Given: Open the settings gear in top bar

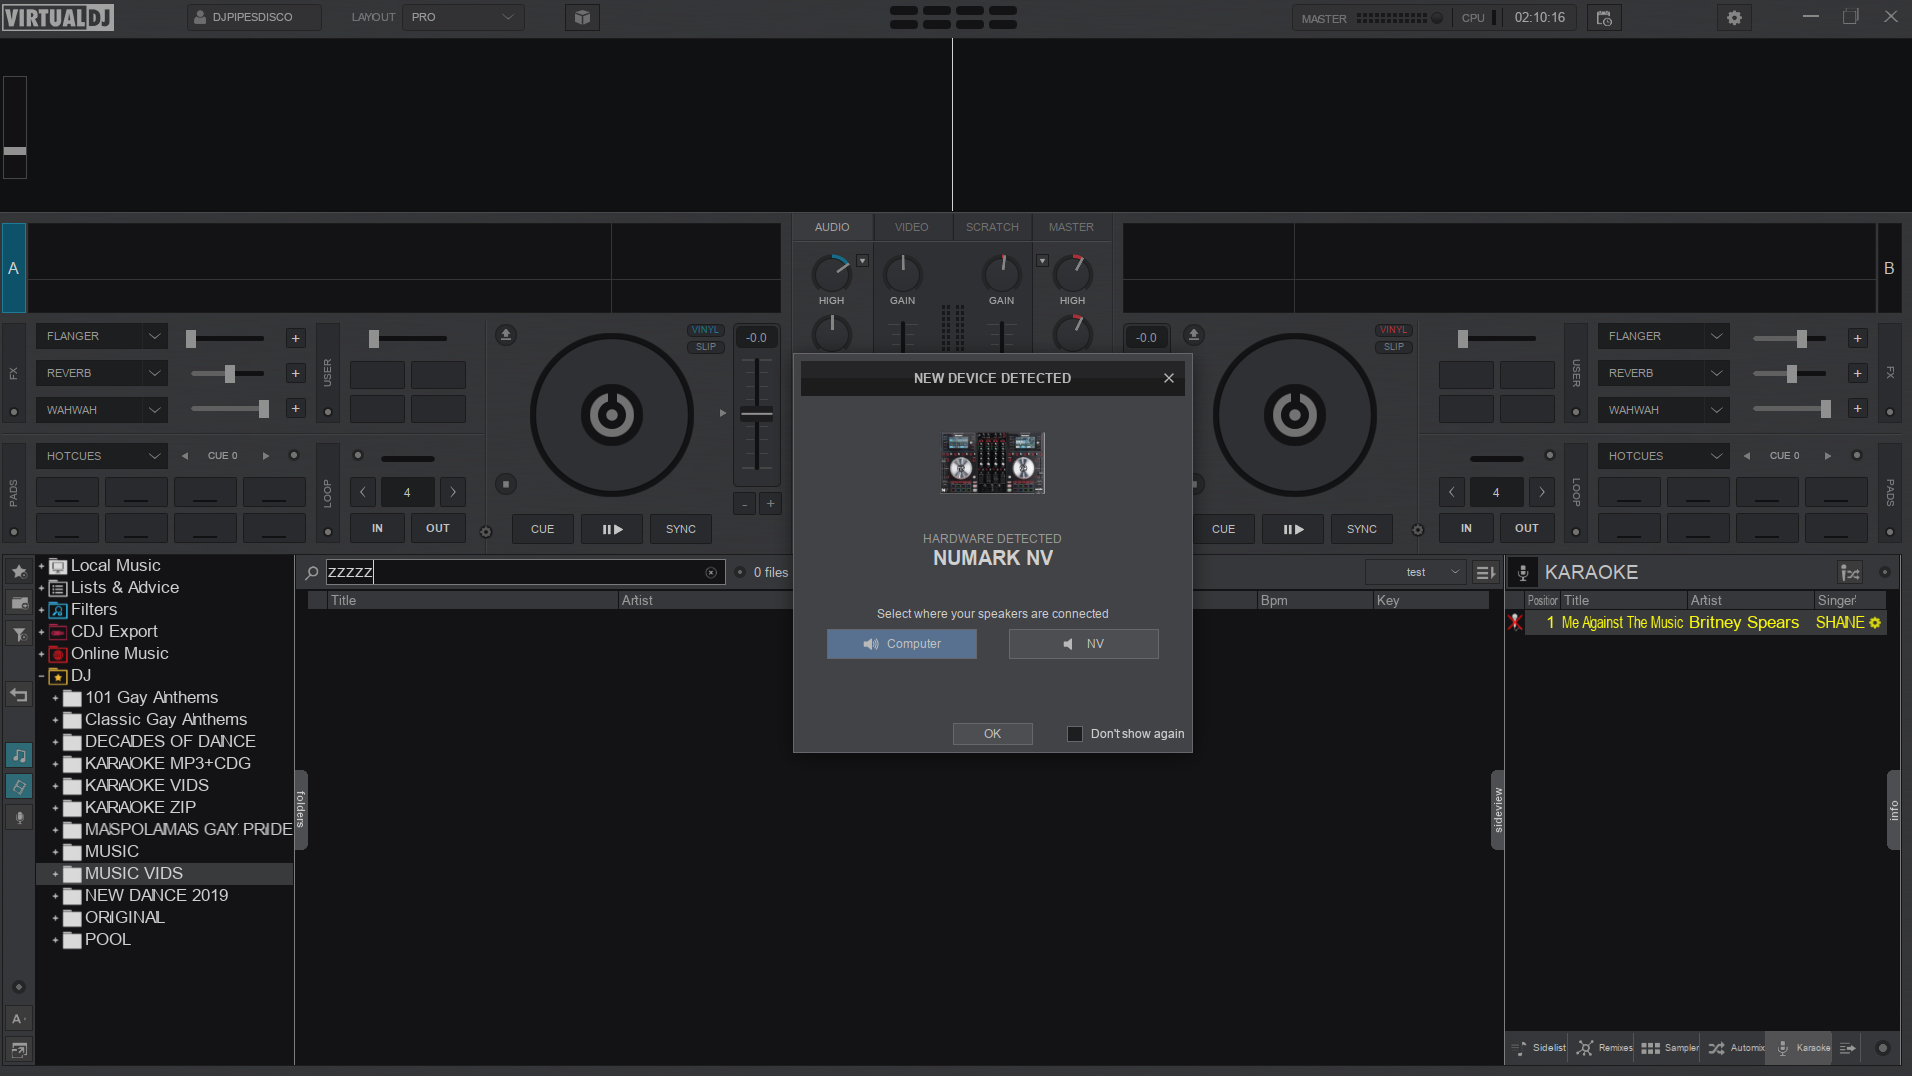Looking at the screenshot, I should tap(1734, 18).
